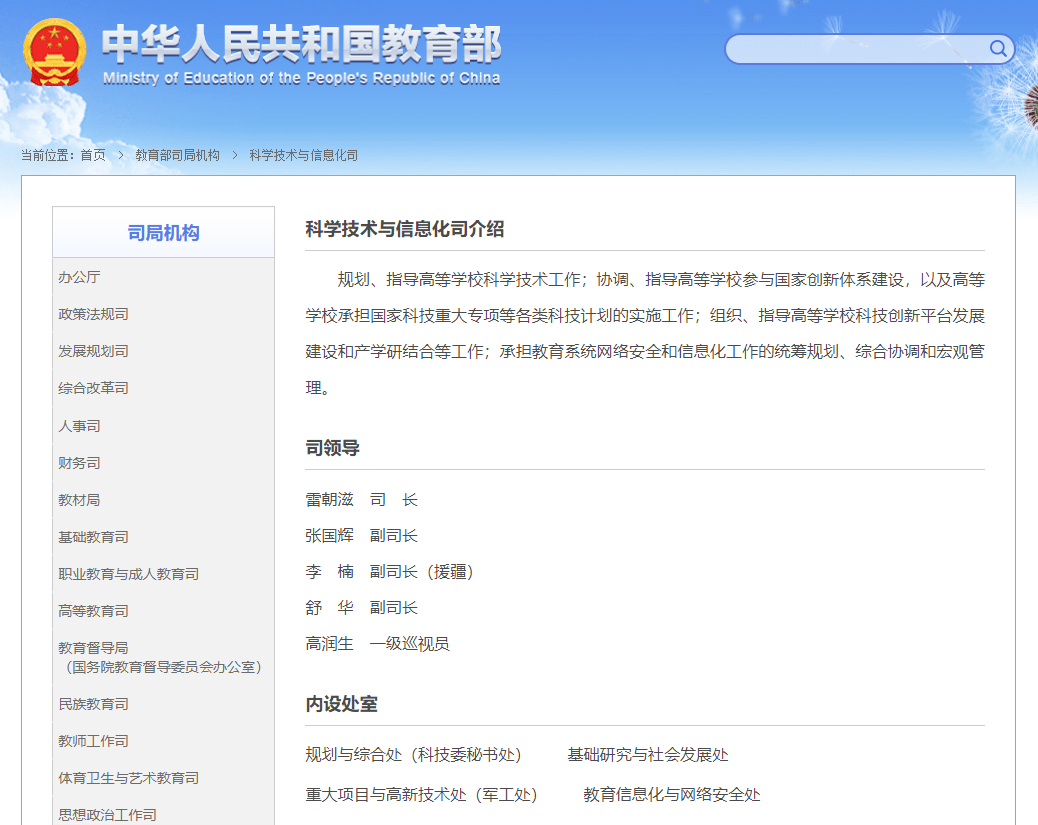The height and width of the screenshot is (825, 1038).
Task: Go to 首页 in breadcrumb
Action: pos(93,155)
